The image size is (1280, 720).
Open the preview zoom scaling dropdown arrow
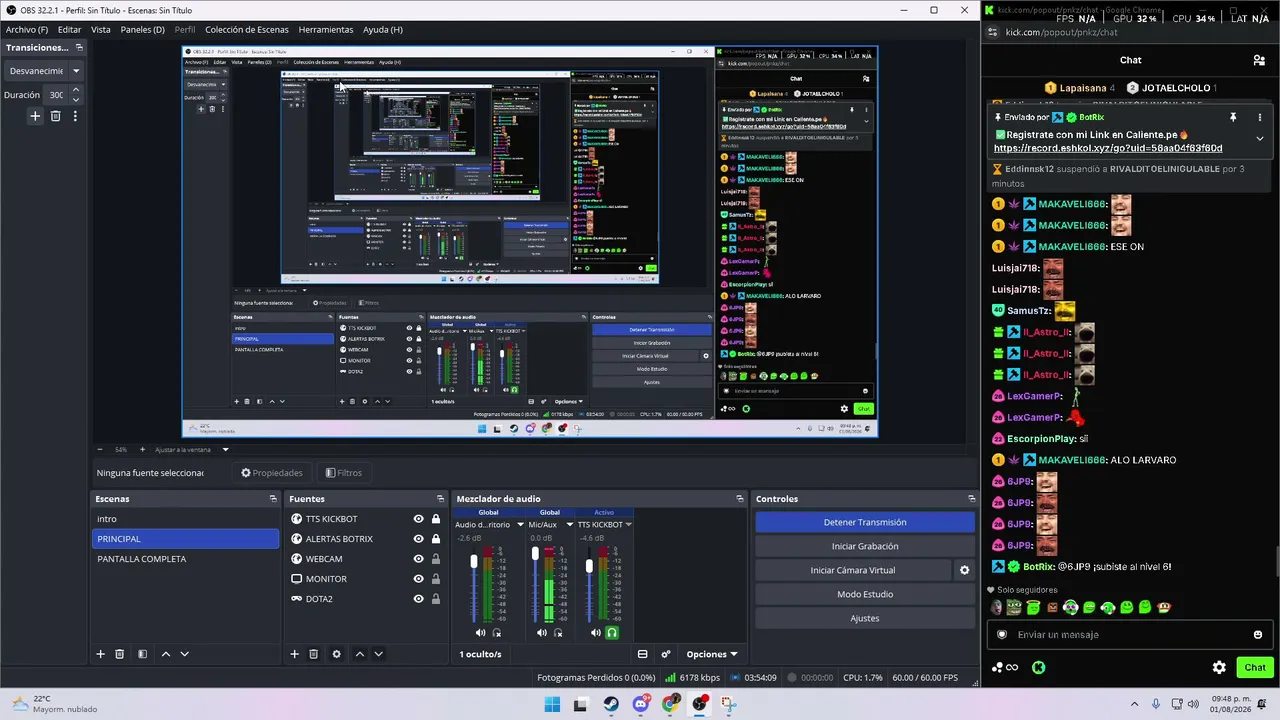tap(225, 450)
